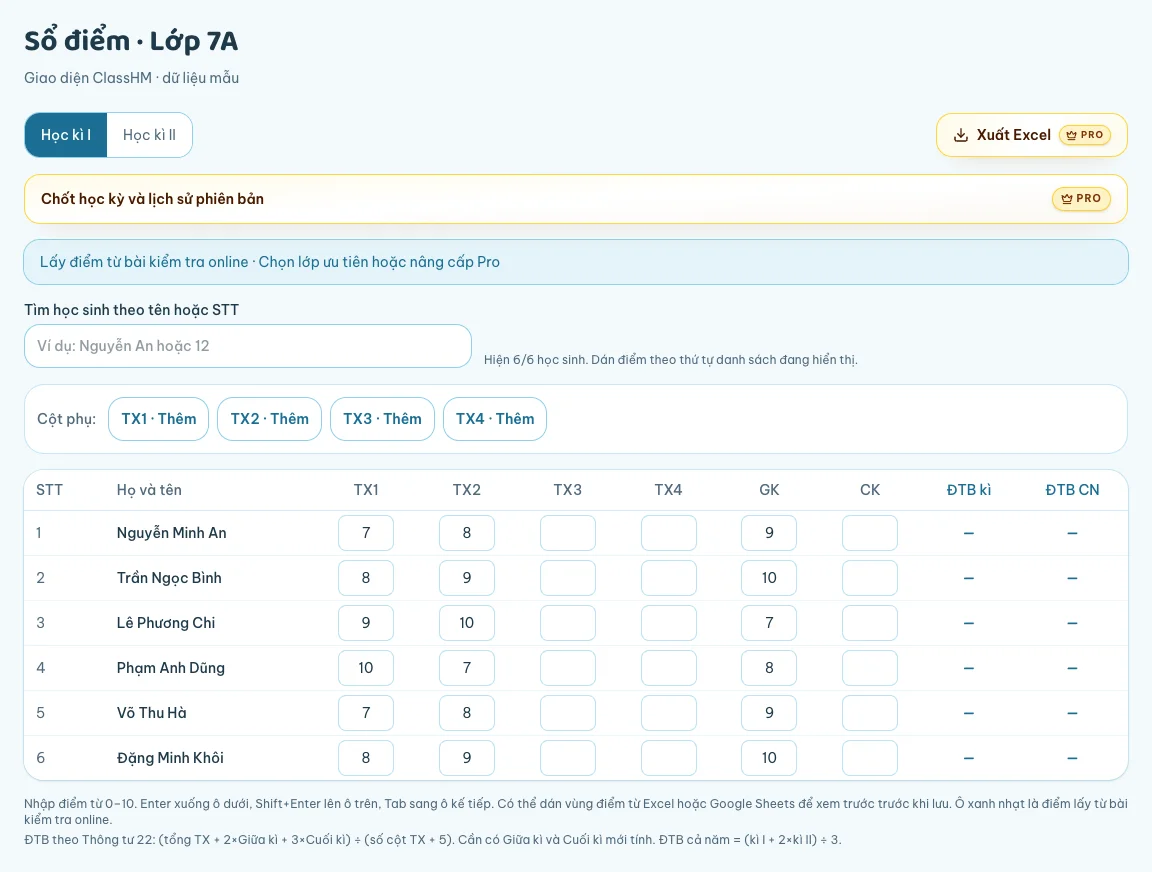
Task: Switch to the Học kì II tab
Action: pyautogui.click(x=149, y=135)
